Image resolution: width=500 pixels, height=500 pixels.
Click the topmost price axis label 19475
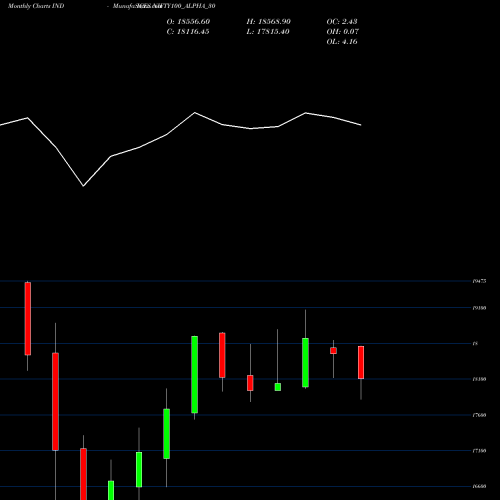pos(479,281)
